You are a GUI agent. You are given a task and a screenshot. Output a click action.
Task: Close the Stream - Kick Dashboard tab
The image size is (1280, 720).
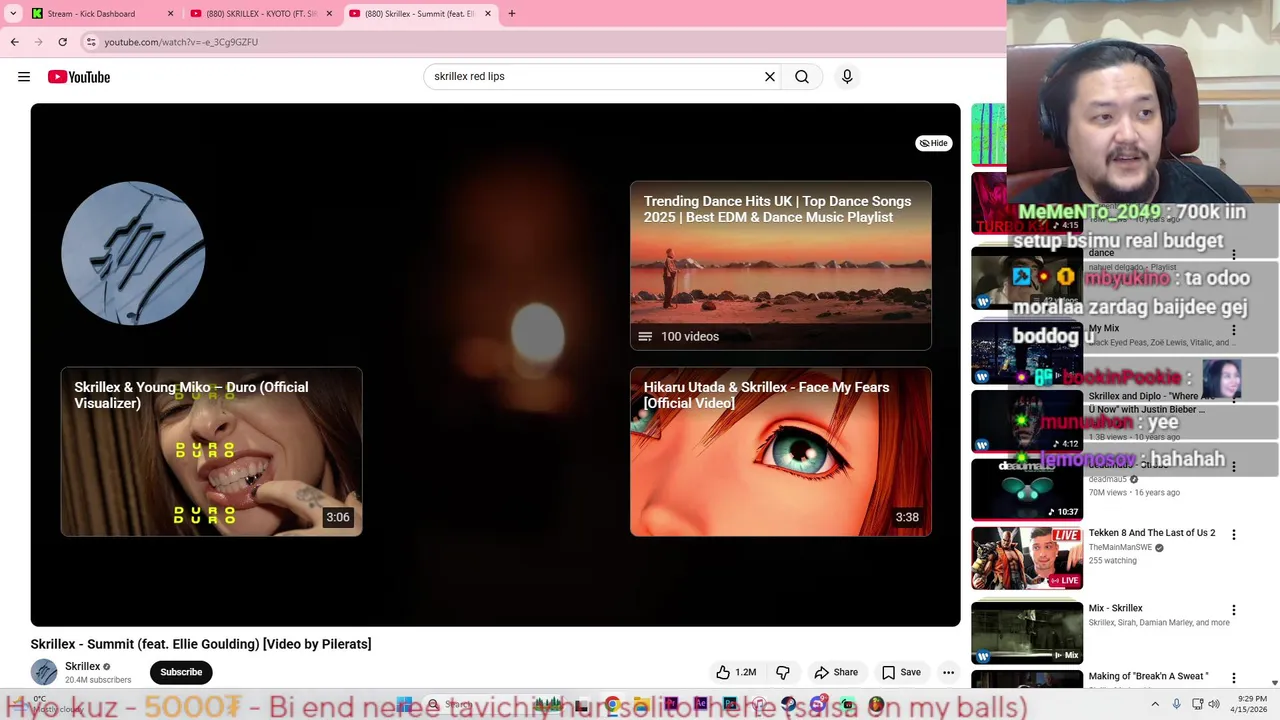tap(170, 14)
